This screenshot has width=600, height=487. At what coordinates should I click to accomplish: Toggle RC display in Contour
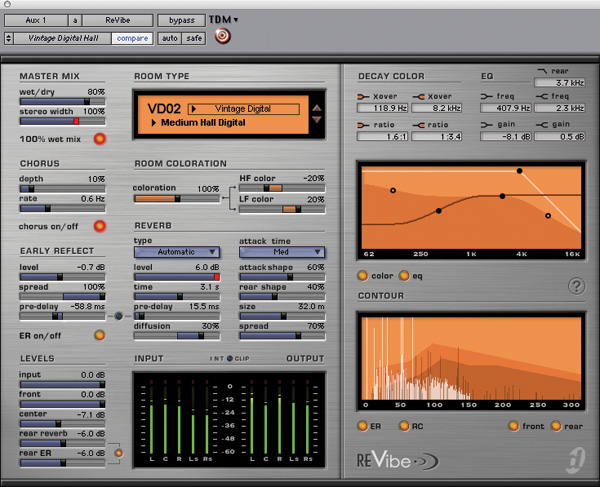(404, 426)
